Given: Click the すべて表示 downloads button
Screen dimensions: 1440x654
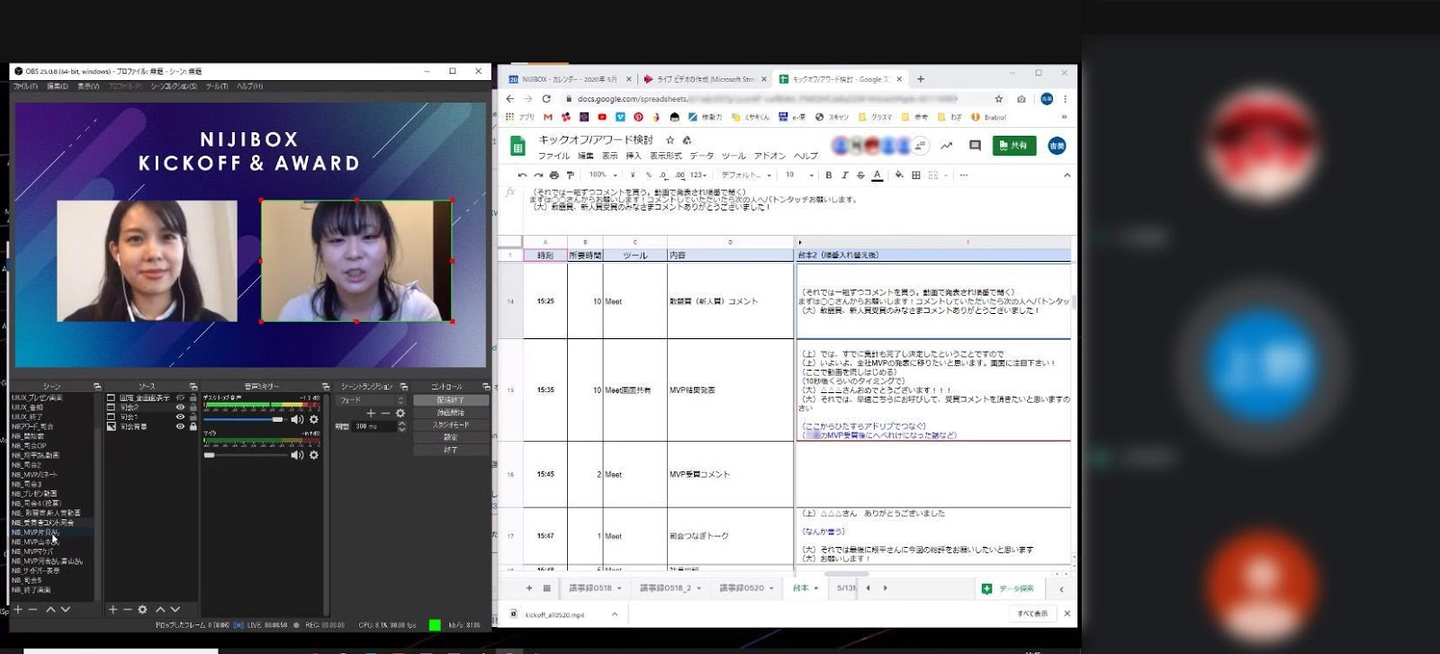Looking at the screenshot, I should pyautogui.click(x=1032, y=613).
